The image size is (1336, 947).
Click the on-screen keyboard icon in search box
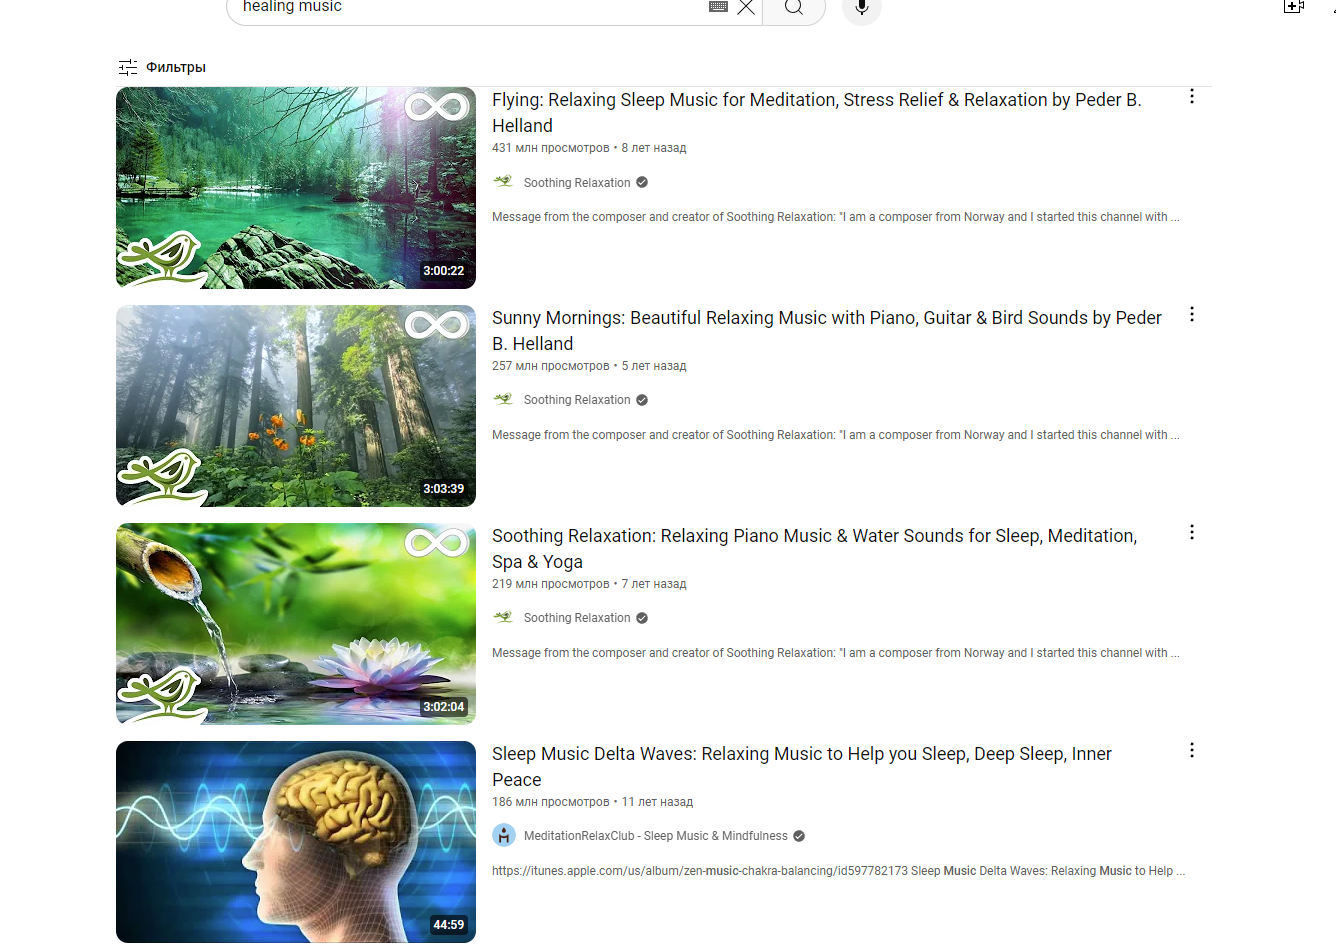718,7
